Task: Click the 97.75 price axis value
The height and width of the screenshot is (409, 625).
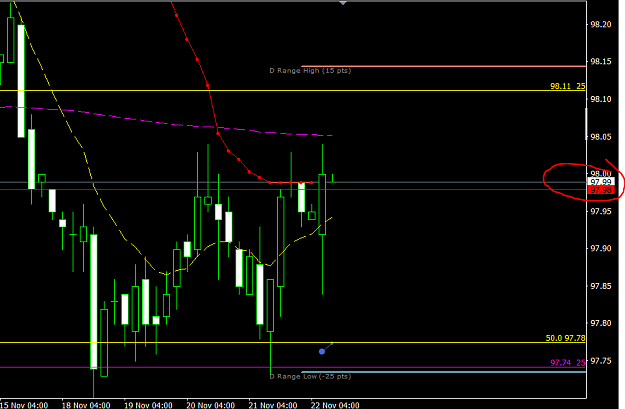Action: (x=601, y=361)
